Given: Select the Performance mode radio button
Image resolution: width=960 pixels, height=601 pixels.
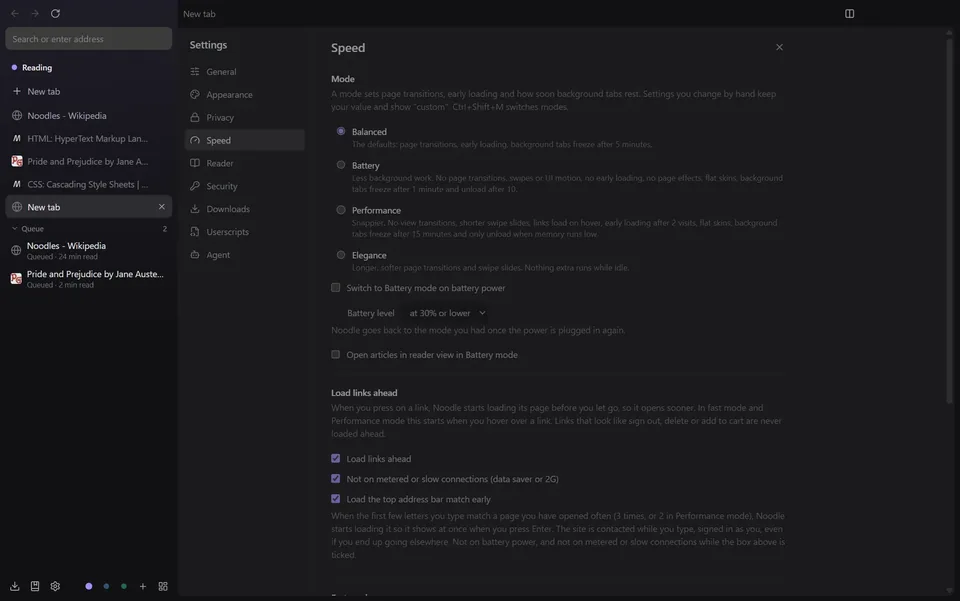Looking at the screenshot, I should tap(341, 210).
